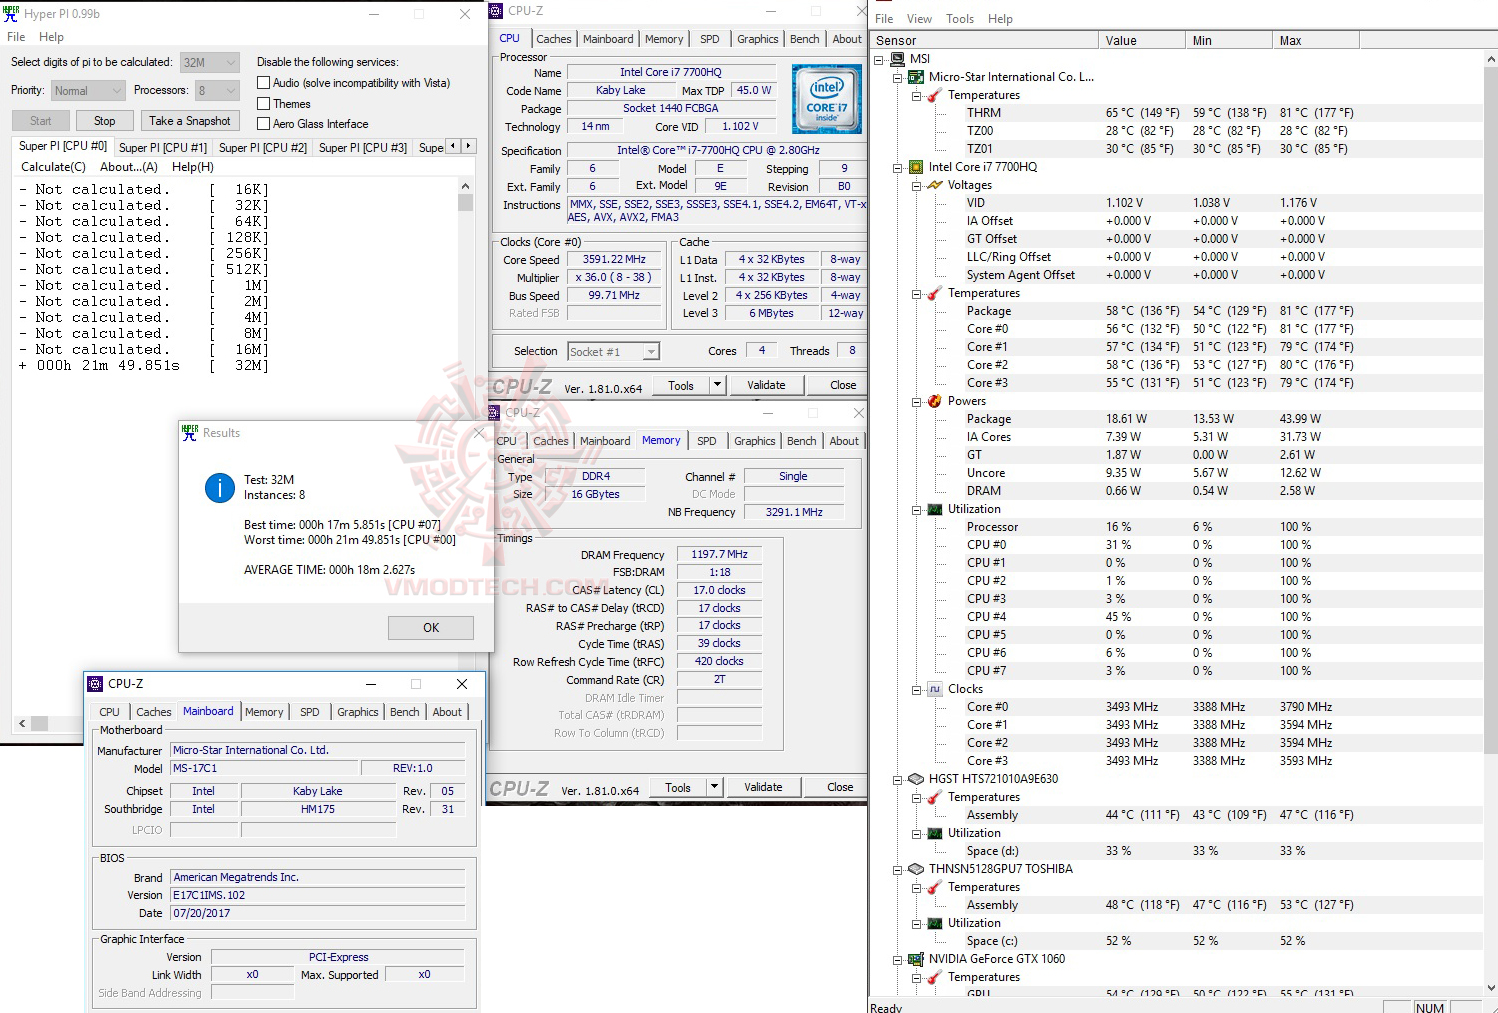
Task: Click the Intel Core i7 badge in CPU-Z
Action: 827,98
